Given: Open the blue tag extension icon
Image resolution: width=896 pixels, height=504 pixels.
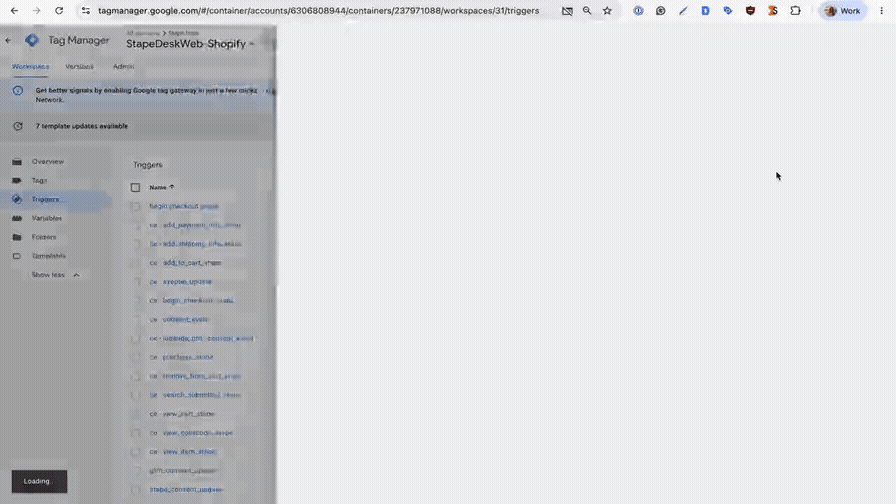Looking at the screenshot, I should pyautogui.click(x=728, y=11).
